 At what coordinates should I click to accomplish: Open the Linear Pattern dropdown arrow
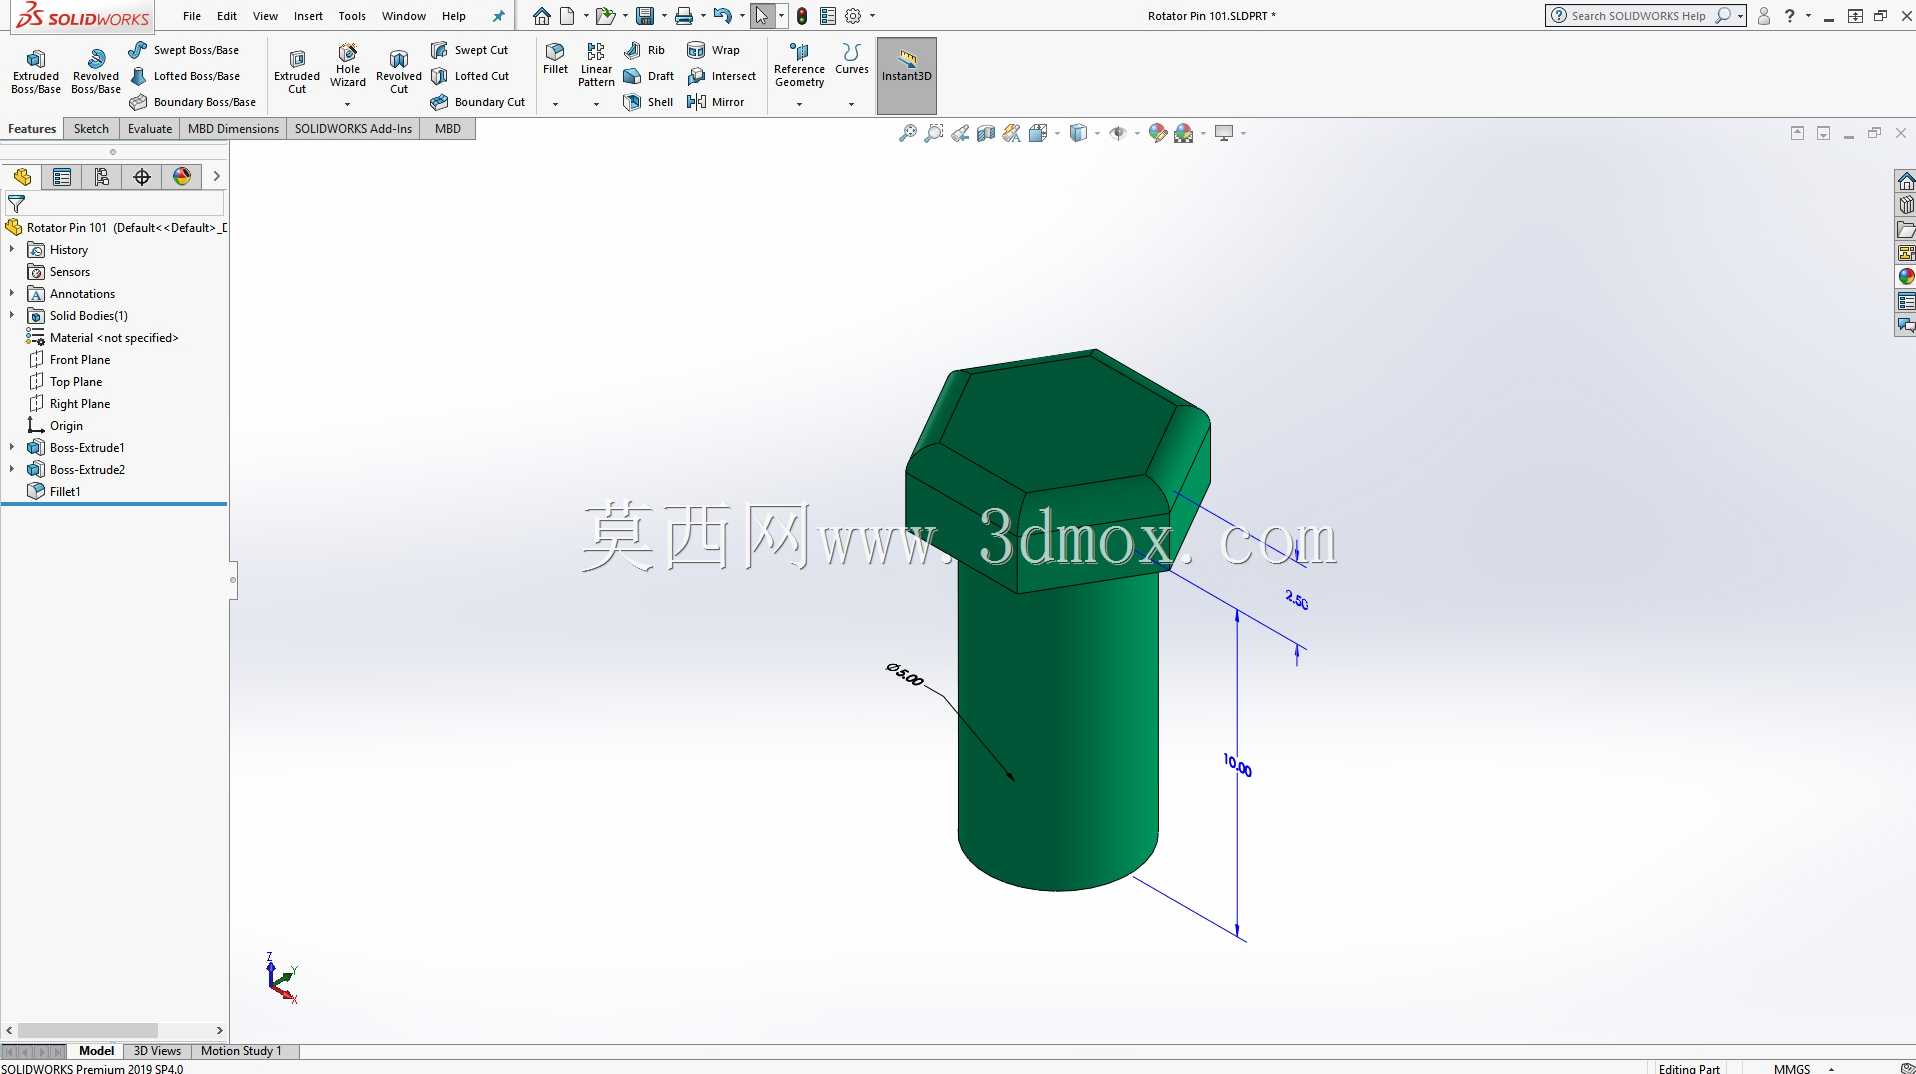(x=596, y=104)
